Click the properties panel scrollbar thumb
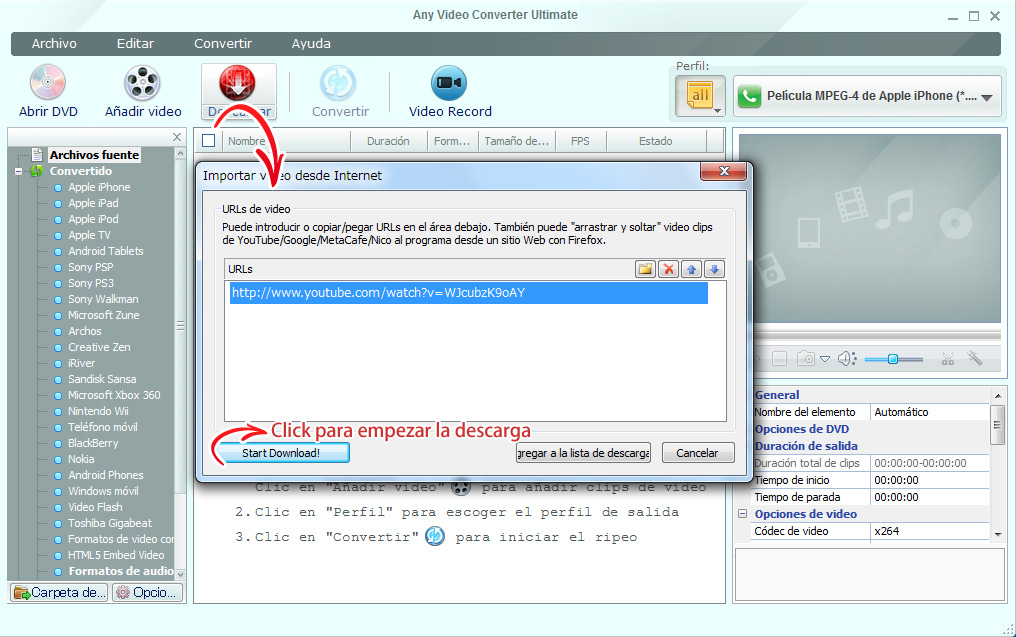 [x=998, y=425]
